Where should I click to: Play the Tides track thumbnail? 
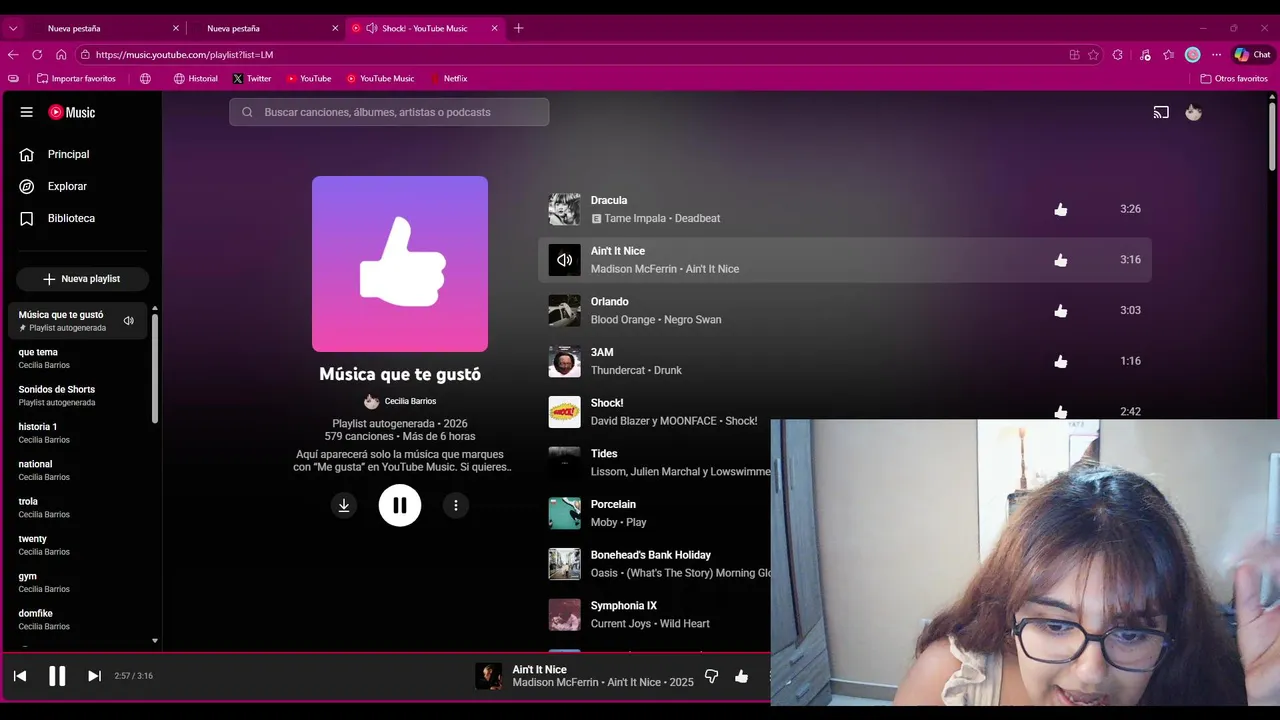coord(564,463)
